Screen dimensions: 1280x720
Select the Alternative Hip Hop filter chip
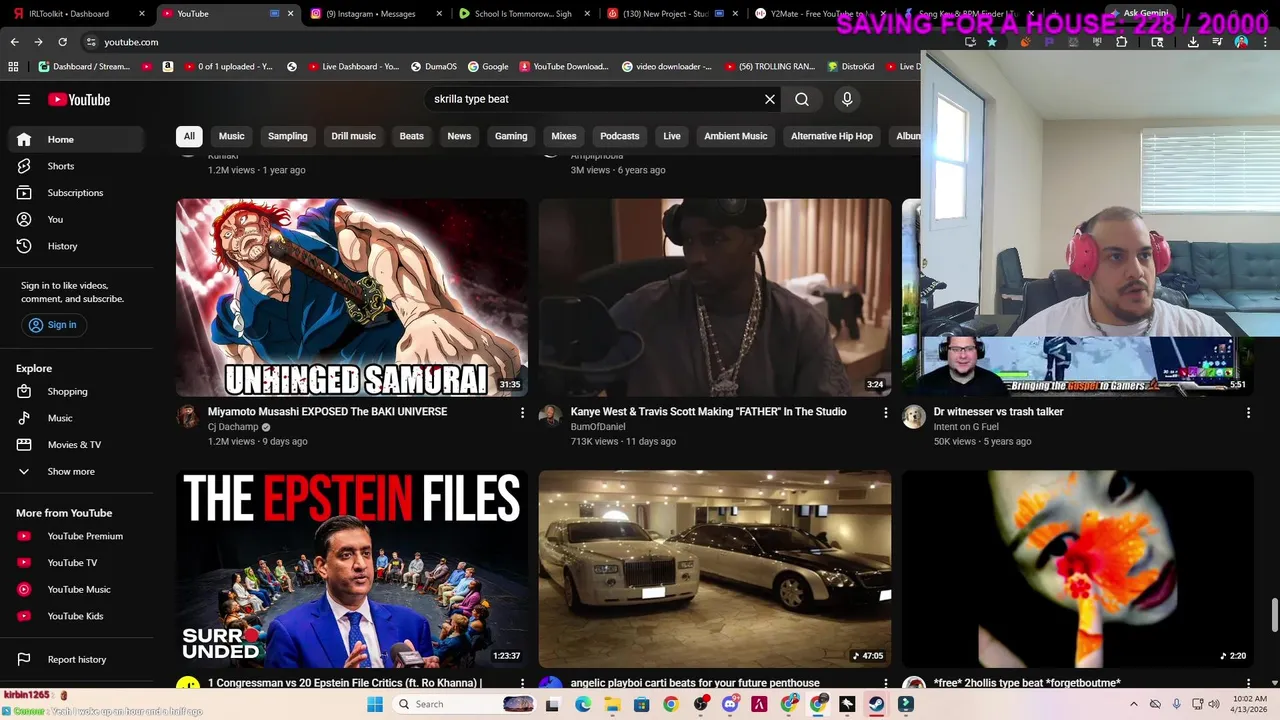tap(832, 136)
